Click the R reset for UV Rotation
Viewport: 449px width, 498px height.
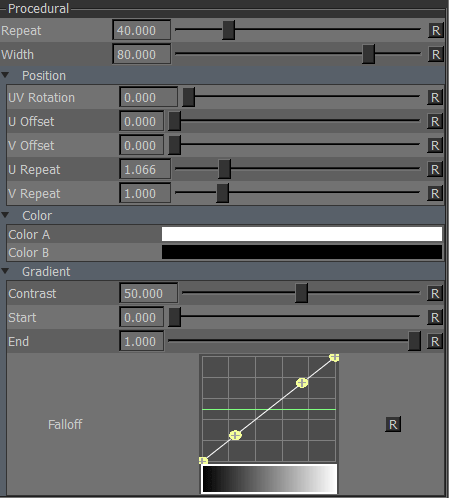click(x=435, y=98)
